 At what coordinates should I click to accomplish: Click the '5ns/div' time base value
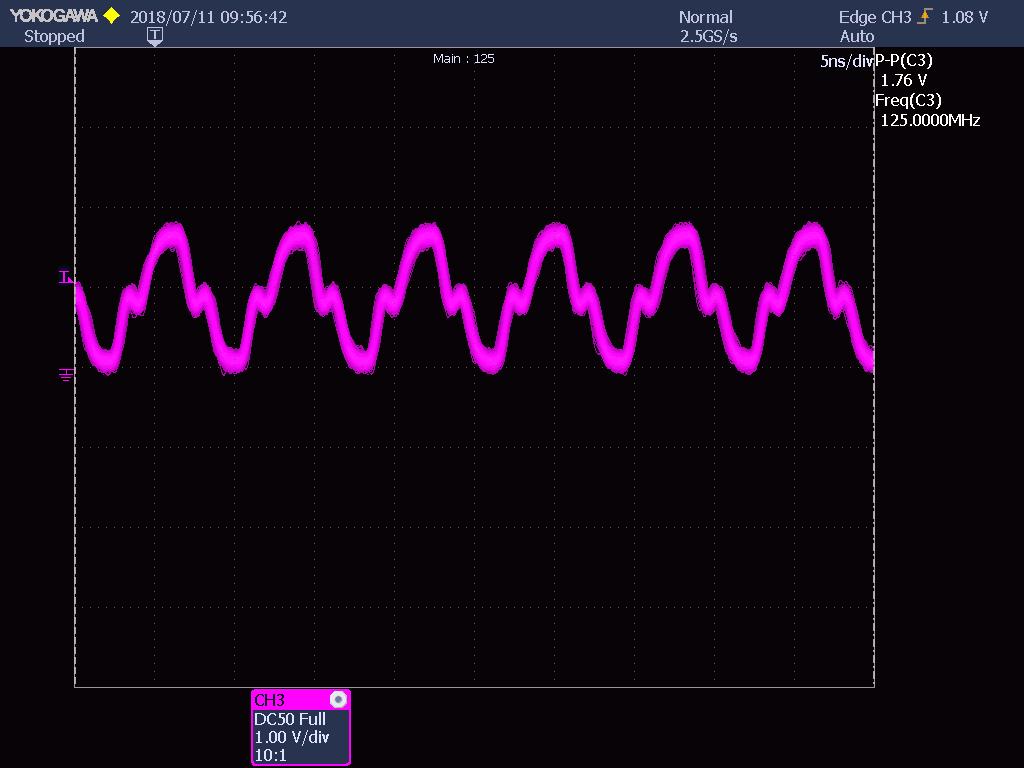click(x=847, y=61)
